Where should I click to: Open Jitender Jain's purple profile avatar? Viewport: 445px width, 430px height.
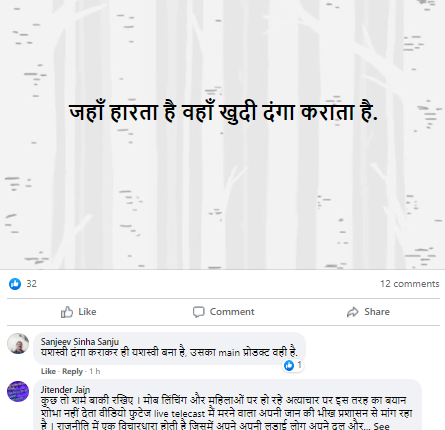18,391
